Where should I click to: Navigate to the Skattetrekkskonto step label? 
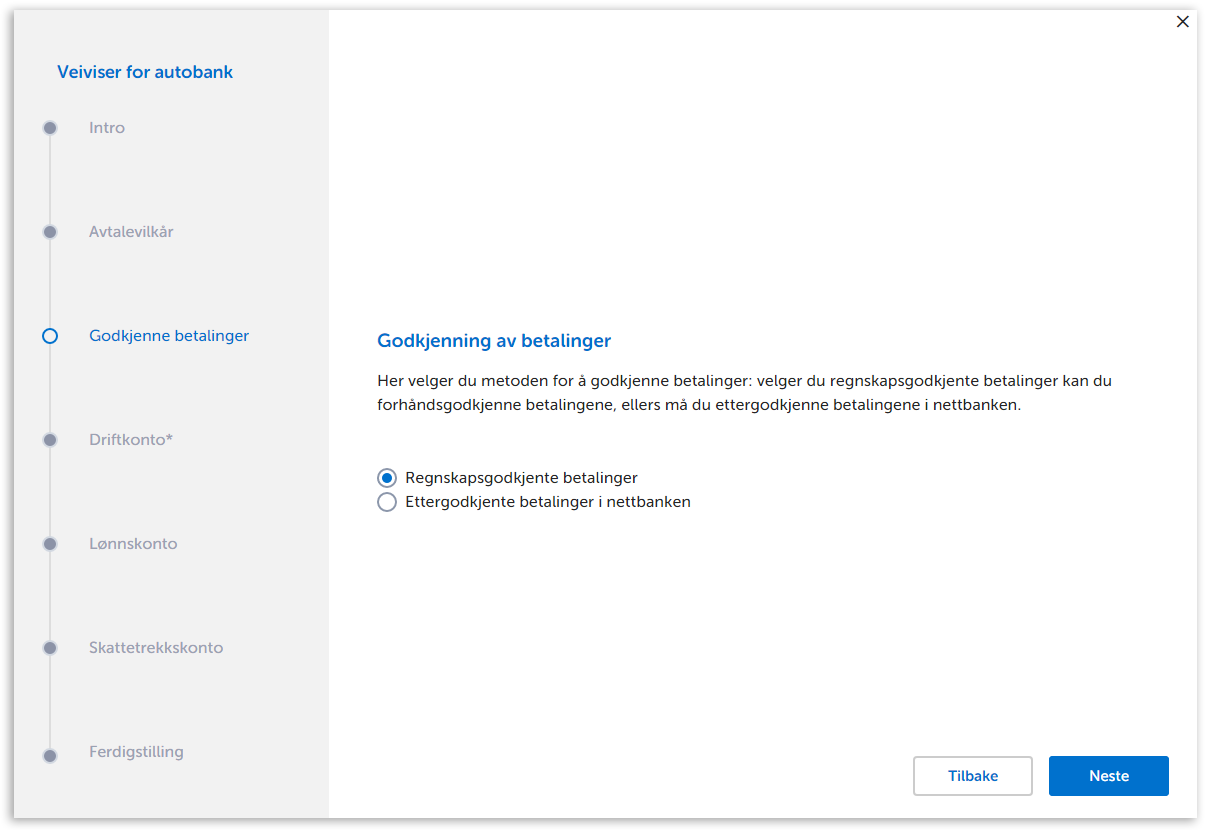pos(156,648)
